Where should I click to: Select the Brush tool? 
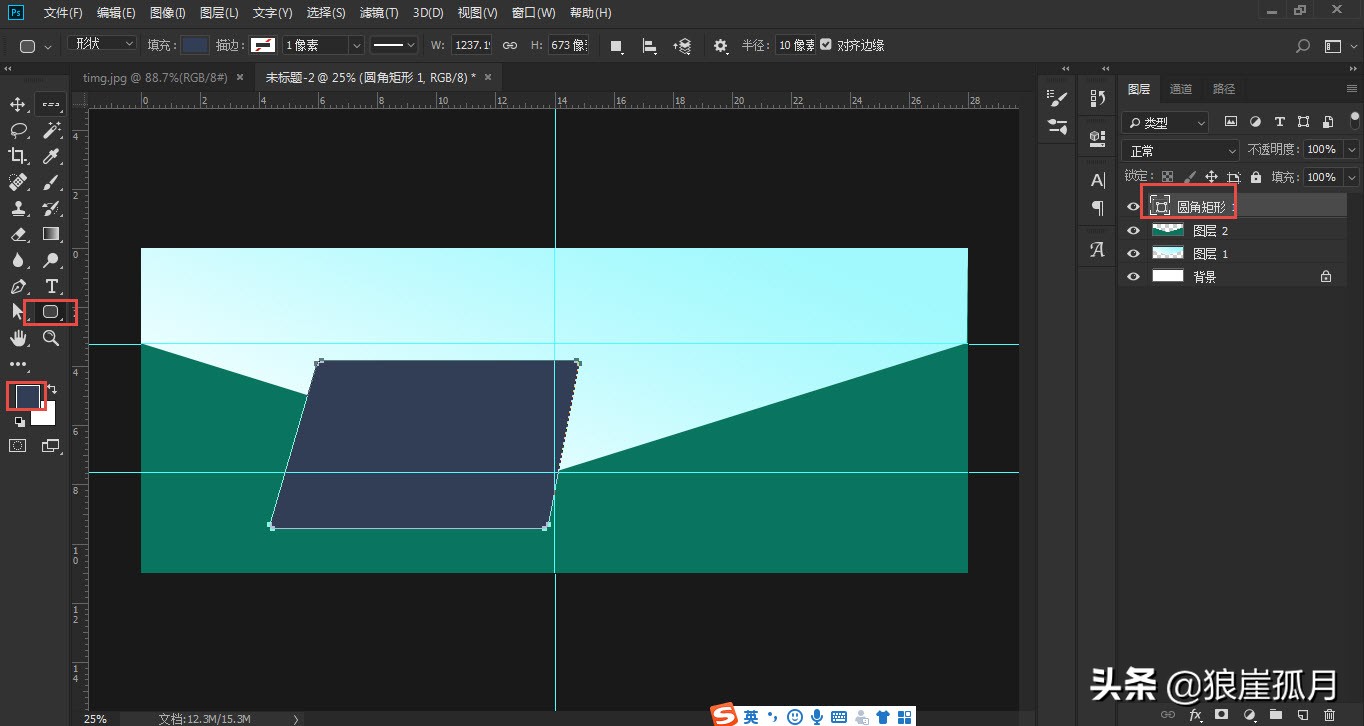point(51,182)
